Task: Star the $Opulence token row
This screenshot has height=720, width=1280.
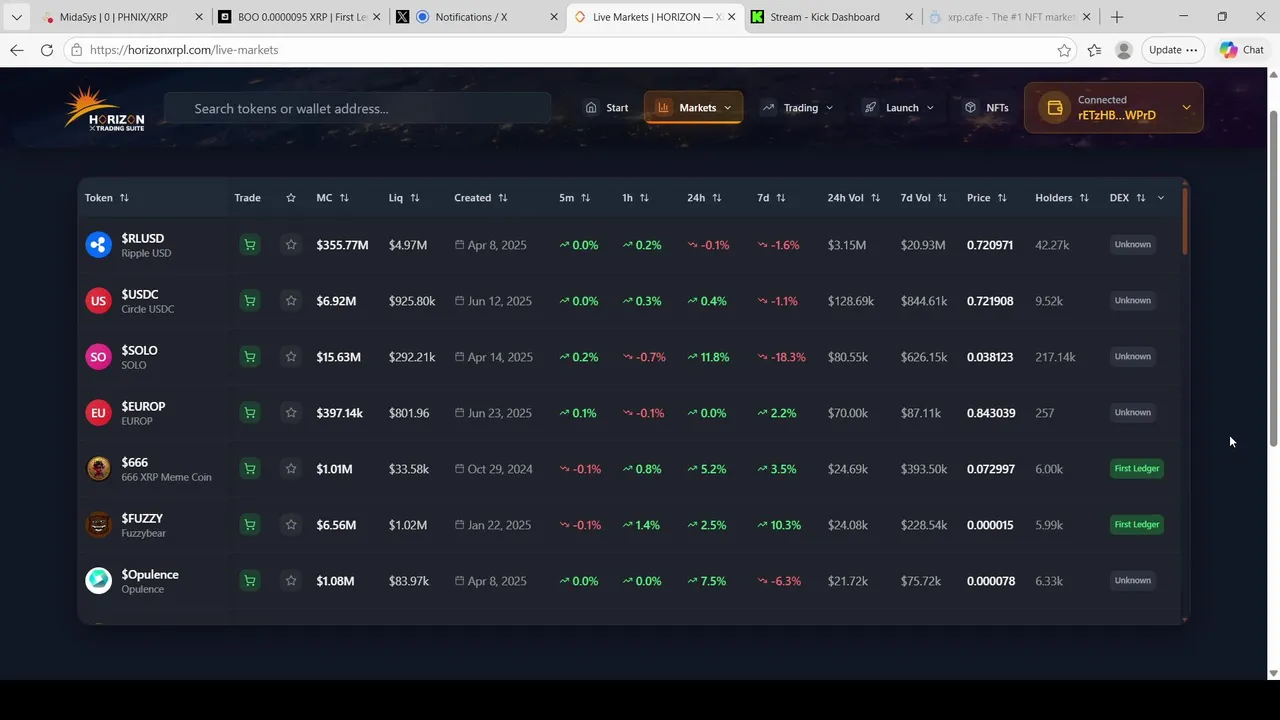Action: [x=290, y=581]
